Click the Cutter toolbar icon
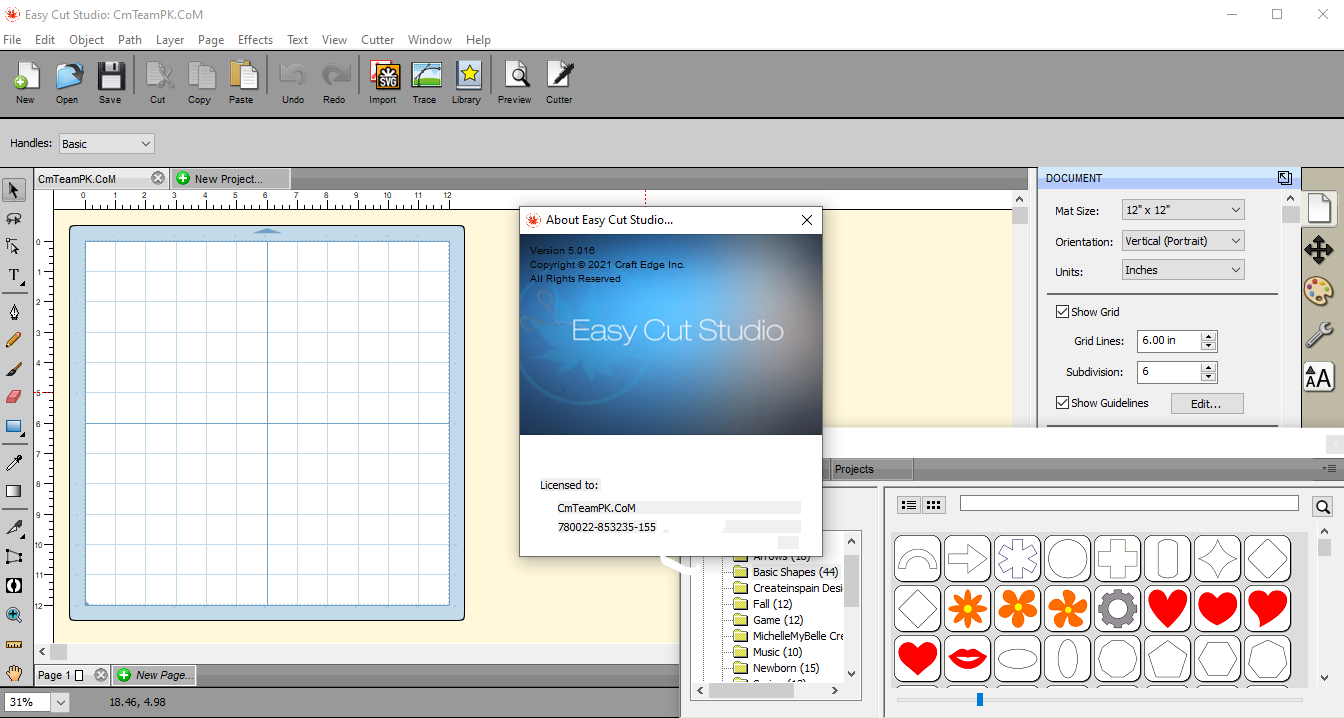Viewport: 1344px width, 718px height. (x=559, y=82)
